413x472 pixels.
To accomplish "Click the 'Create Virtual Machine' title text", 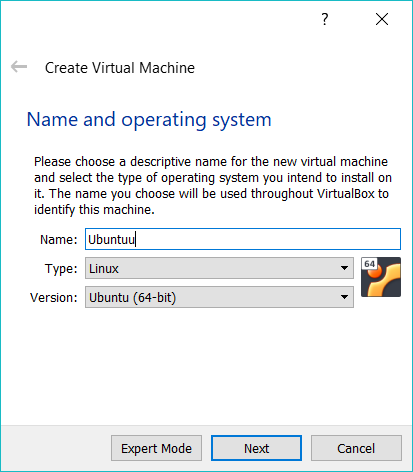I will point(120,68).
